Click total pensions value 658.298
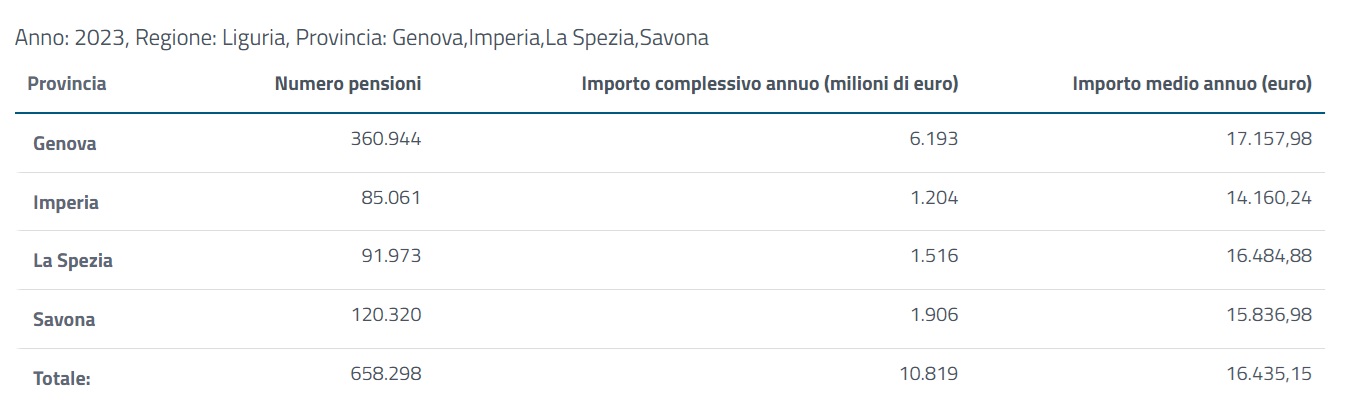This screenshot has width=1364, height=419. pos(386,374)
